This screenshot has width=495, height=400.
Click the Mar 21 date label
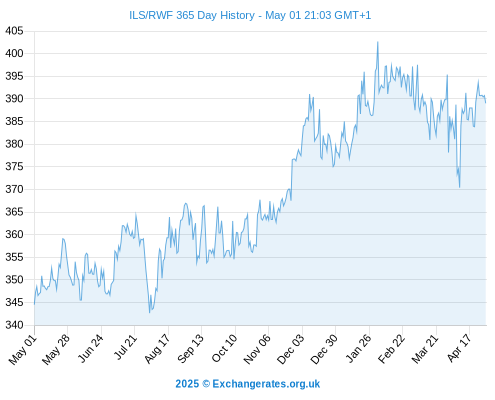[x=424, y=349]
